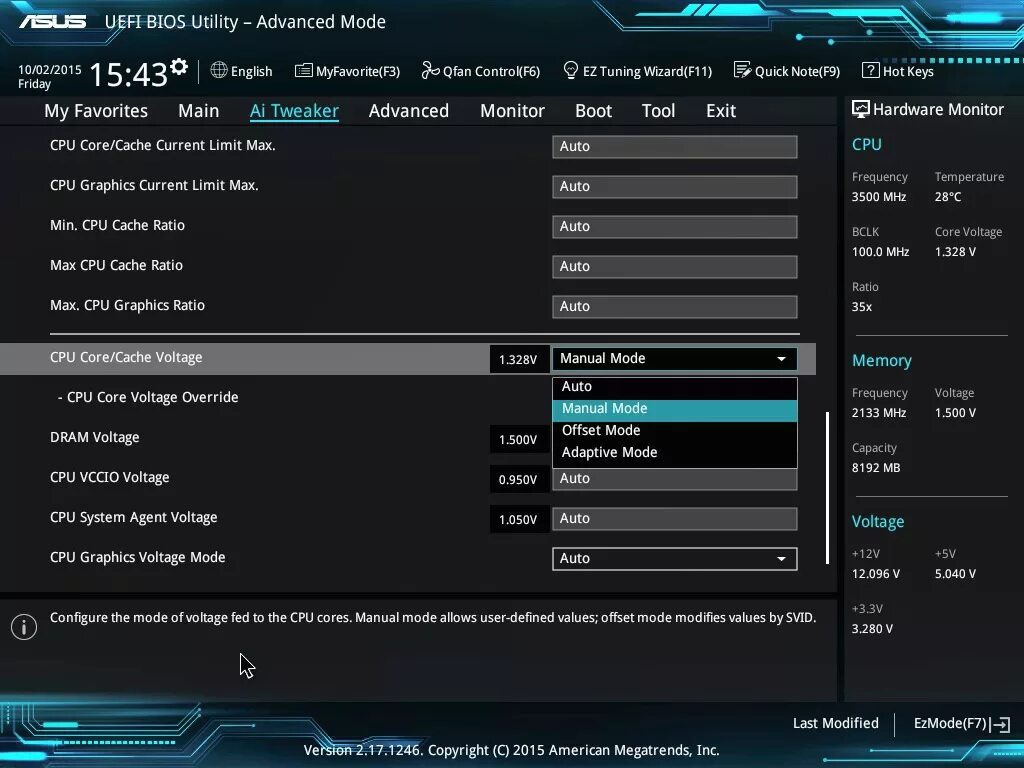Click Max. CPU Graphics Ratio field
Screen dimensions: 1024x768
675,306
